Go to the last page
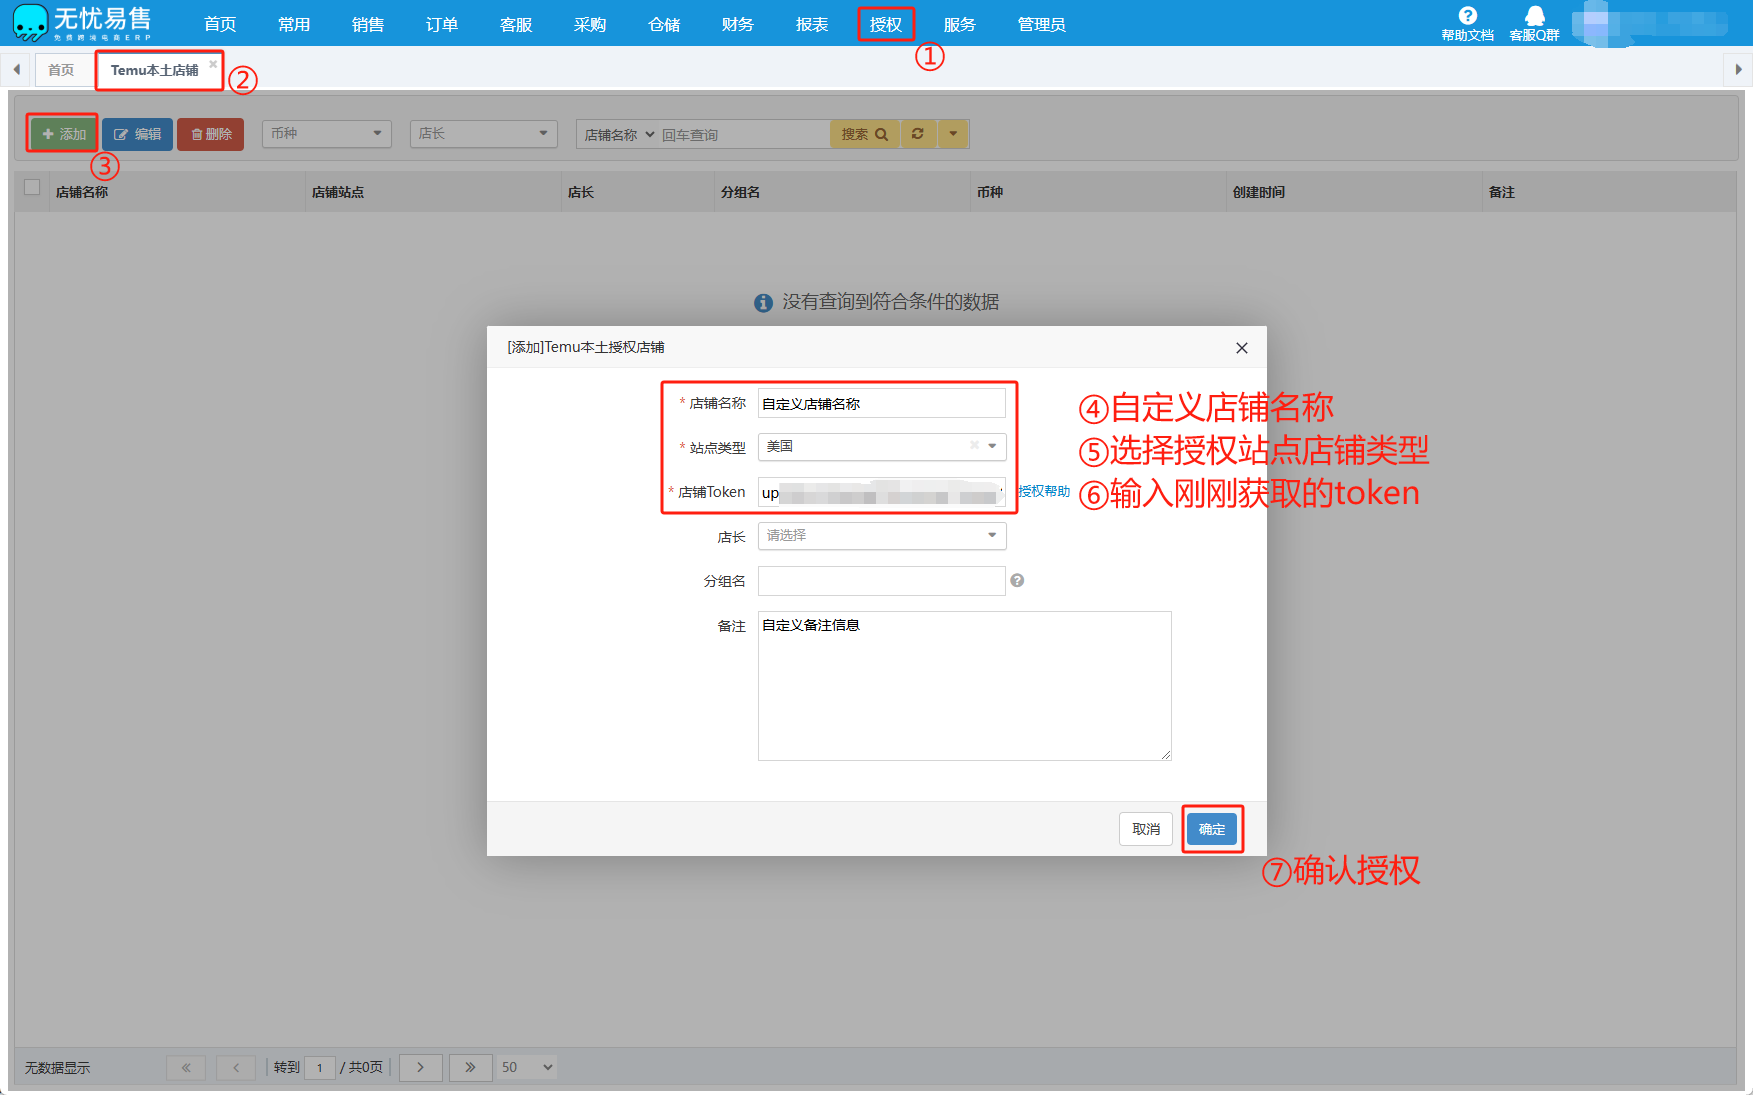 point(470,1067)
